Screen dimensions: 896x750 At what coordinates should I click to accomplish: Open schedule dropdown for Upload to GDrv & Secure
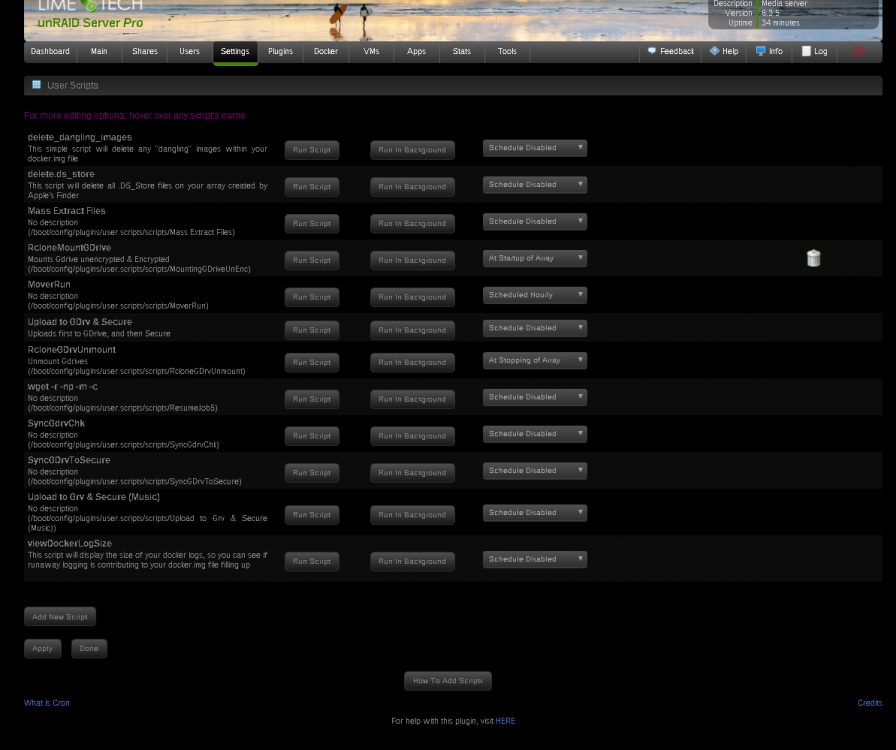coord(535,328)
